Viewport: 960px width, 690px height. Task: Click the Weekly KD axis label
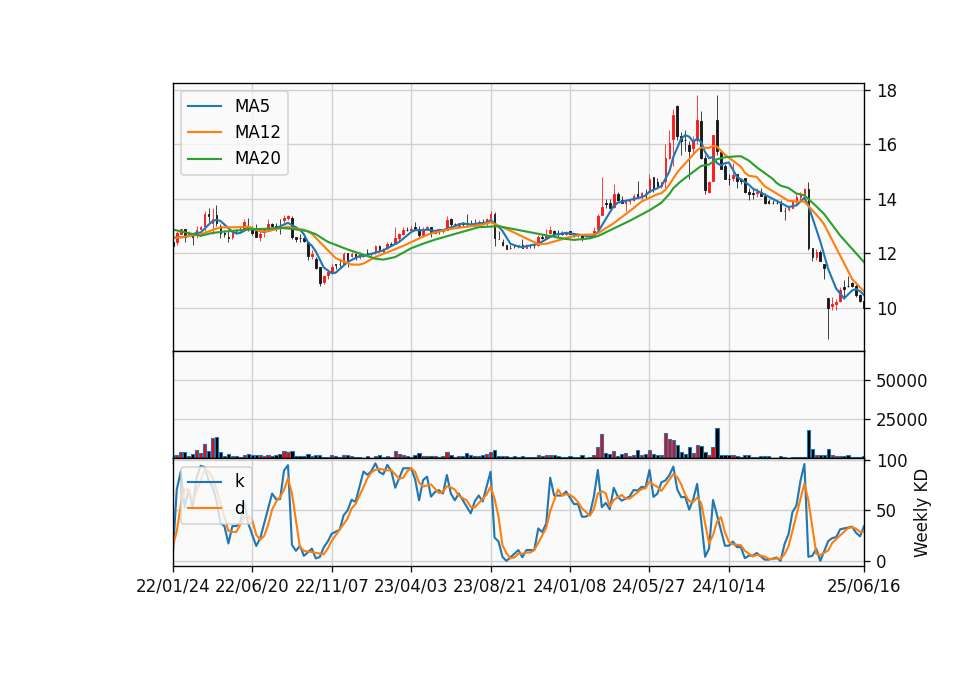(920, 513)
